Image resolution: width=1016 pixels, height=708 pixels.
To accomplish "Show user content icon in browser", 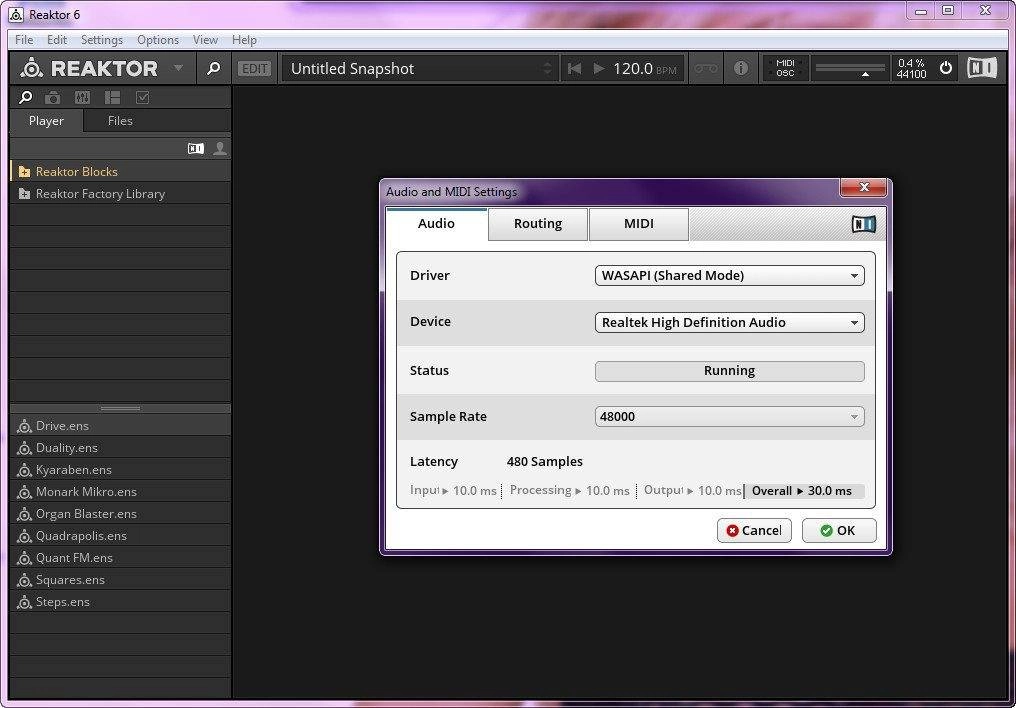I will [x=220, y=148].
